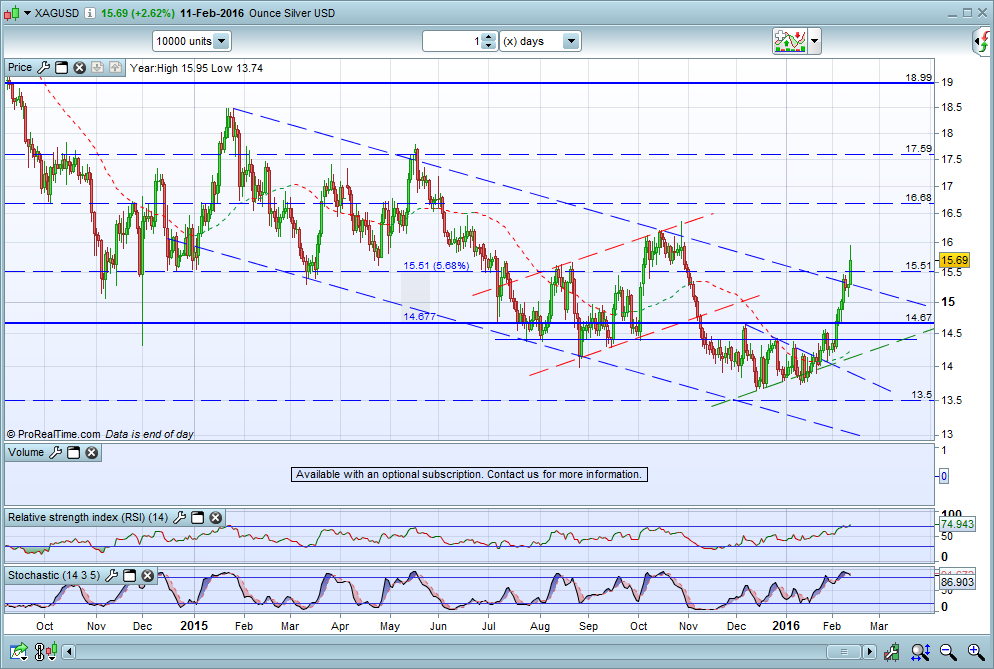The height and width of the screenshot is (669, 994).
Task: Click the volume subscription information notice
Action: [469, 474]
